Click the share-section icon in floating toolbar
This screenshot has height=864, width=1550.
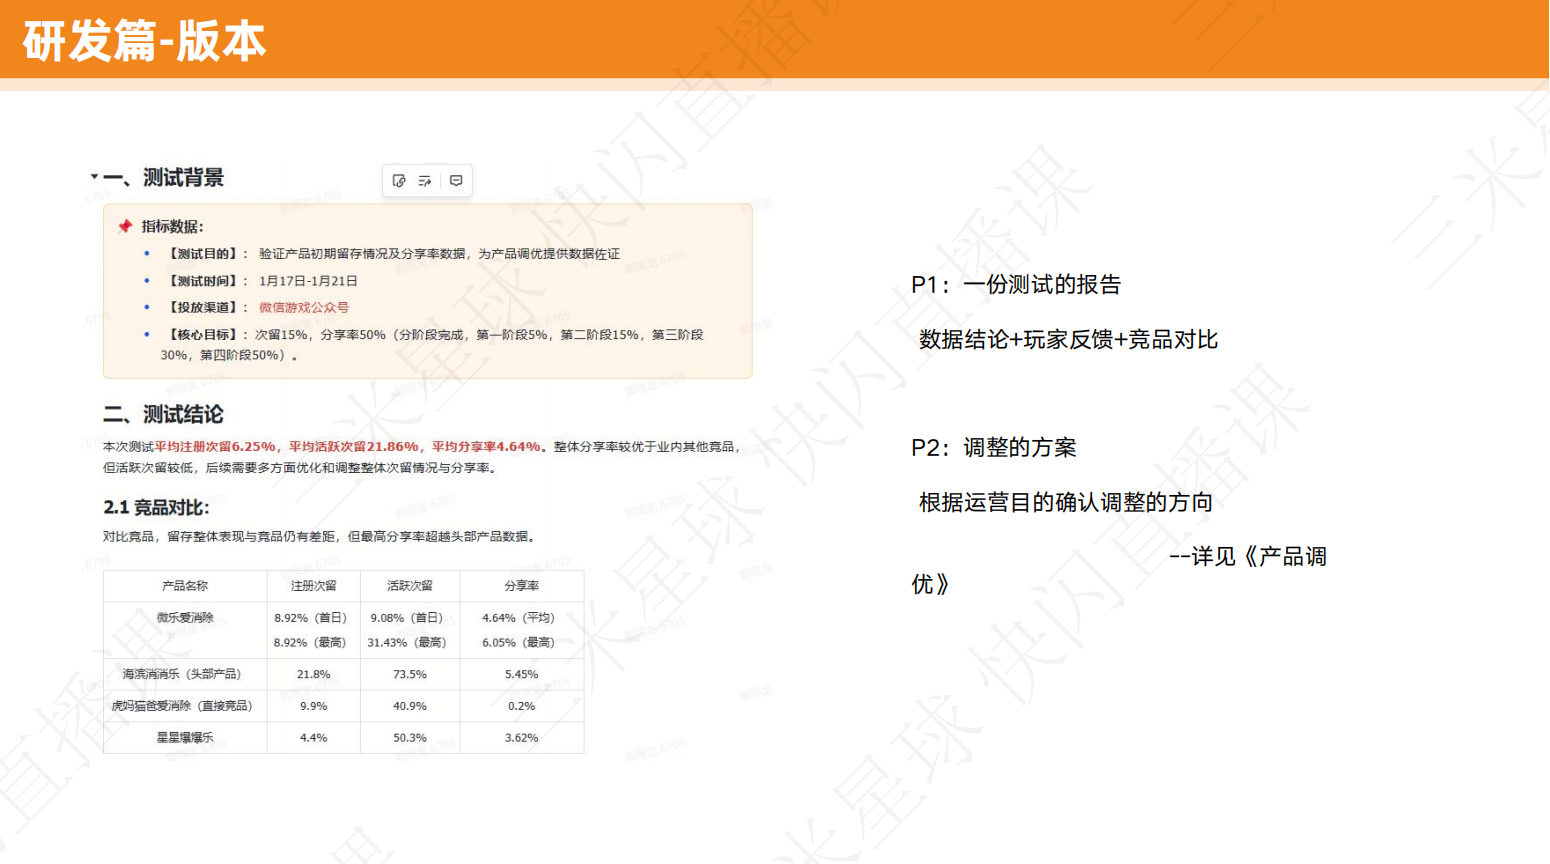click(x=425, y=181)
